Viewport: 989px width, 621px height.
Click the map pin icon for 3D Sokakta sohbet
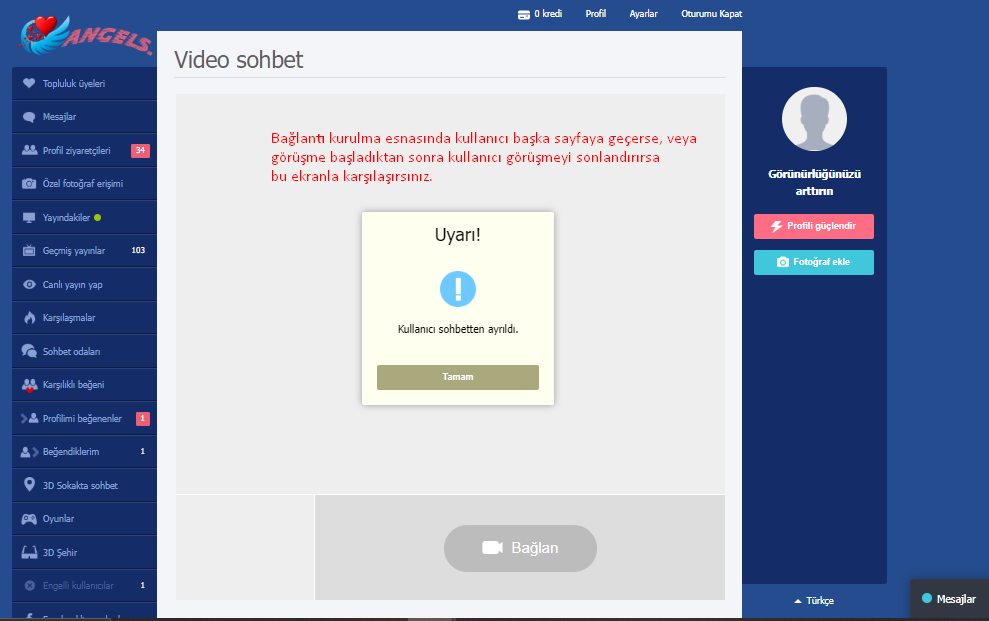29,485
